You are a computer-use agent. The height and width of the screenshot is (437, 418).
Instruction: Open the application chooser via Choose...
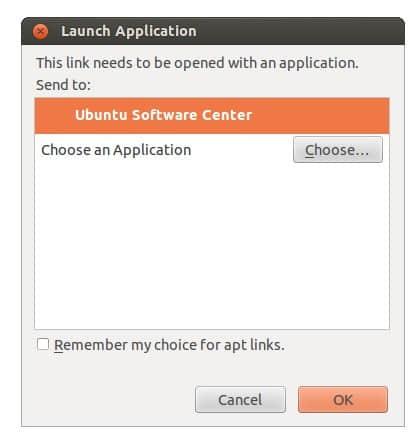[338, 150]
